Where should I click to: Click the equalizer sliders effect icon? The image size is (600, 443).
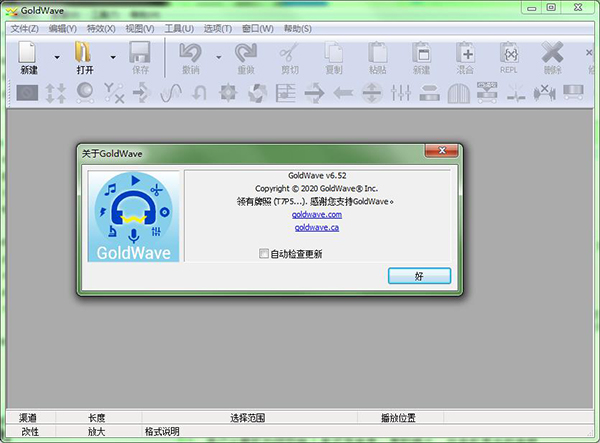(401, 93)
